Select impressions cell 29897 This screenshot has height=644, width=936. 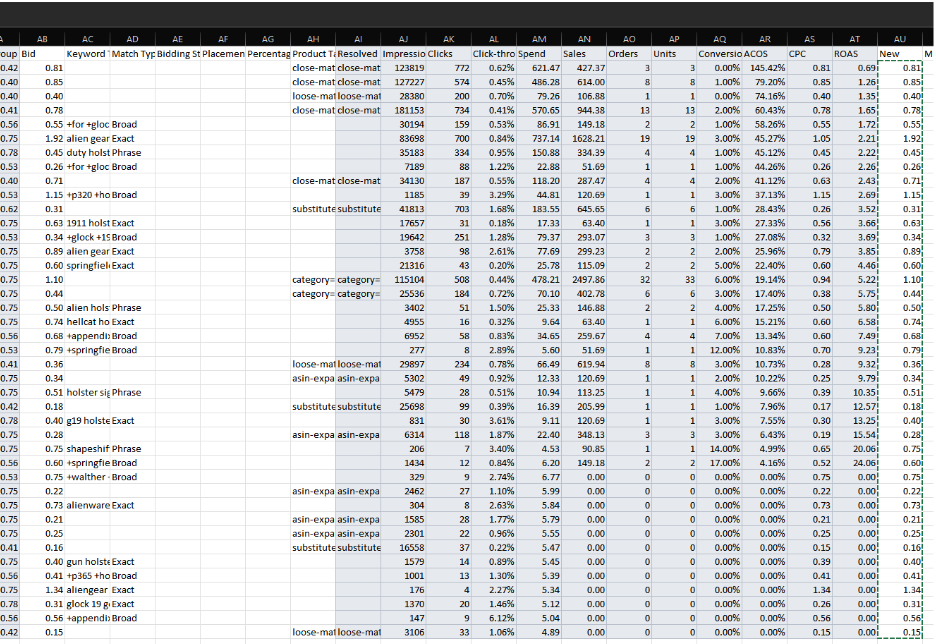click(404, 364)
